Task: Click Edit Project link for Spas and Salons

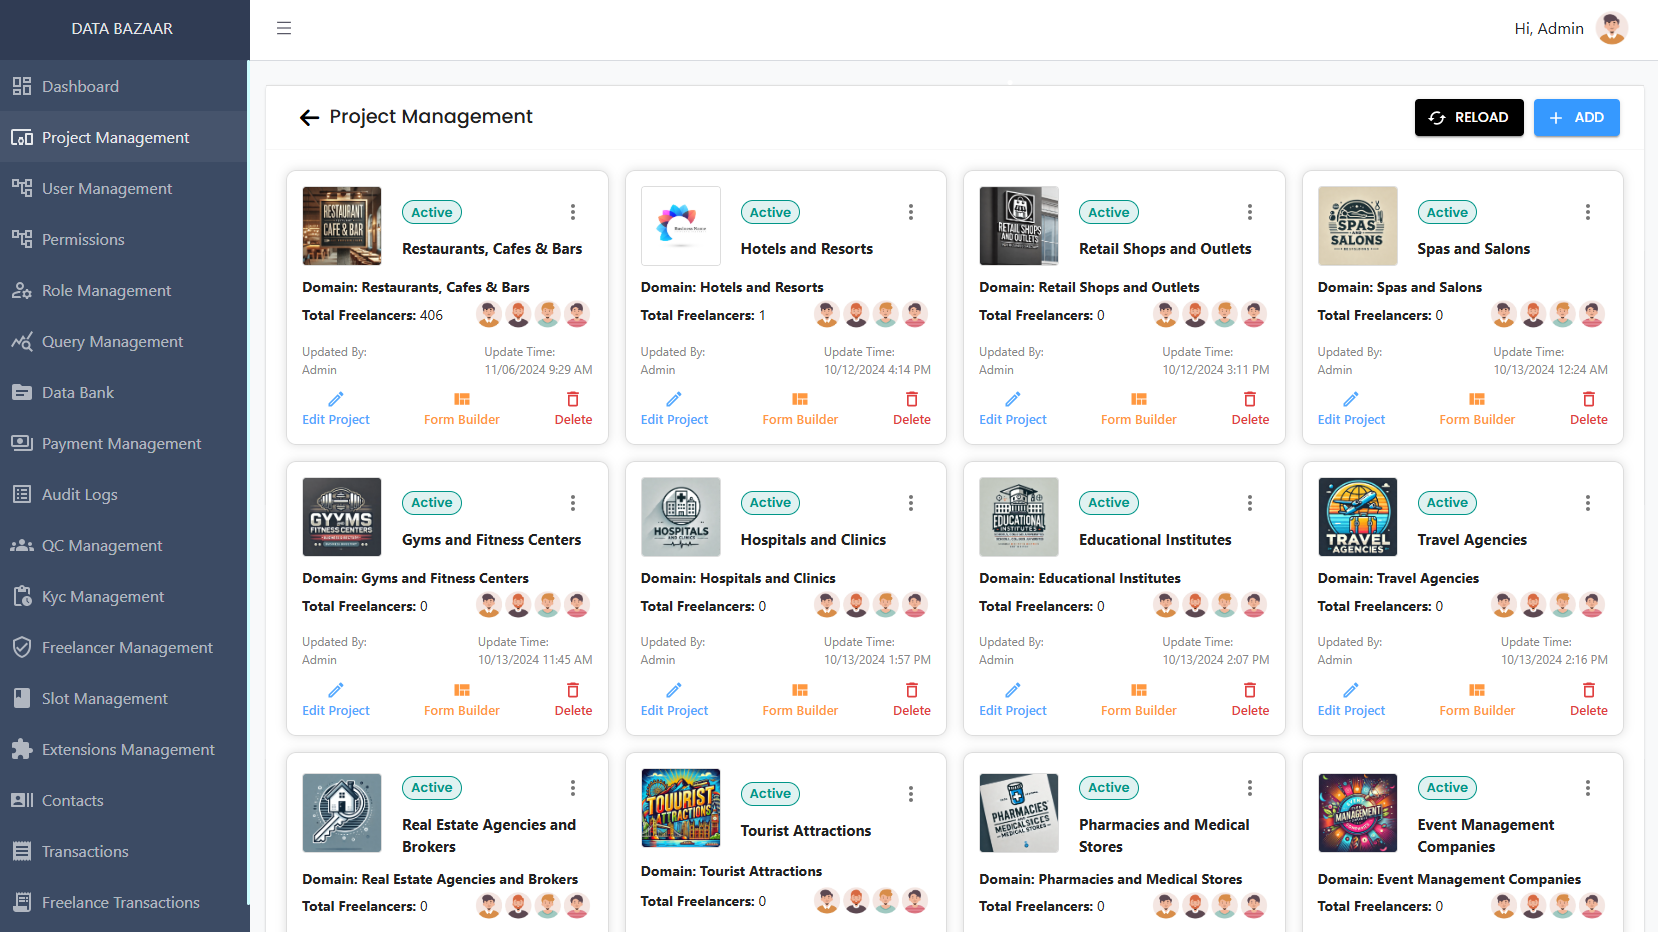Action: point(1351,419)
